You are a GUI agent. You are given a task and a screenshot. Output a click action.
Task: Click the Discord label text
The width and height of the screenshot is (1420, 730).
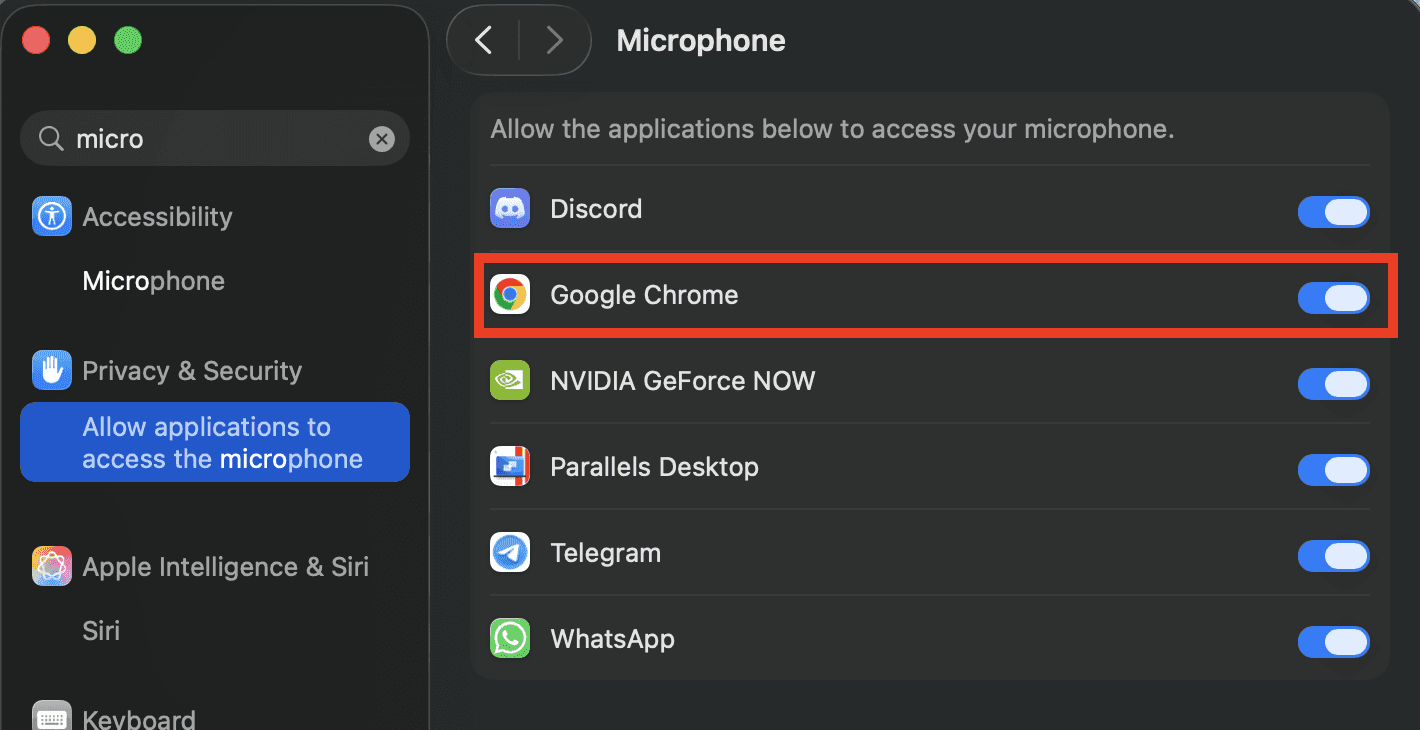click(596, 209)
